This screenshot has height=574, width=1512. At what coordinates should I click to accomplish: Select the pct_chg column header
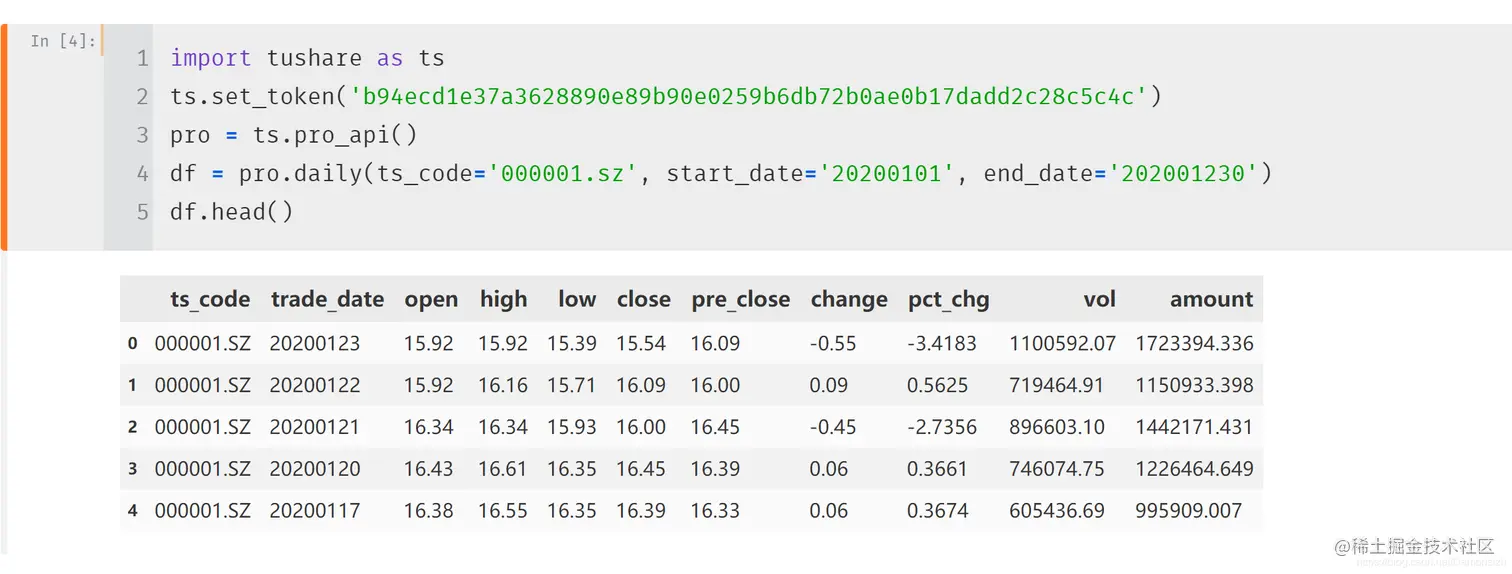[948, 300]
